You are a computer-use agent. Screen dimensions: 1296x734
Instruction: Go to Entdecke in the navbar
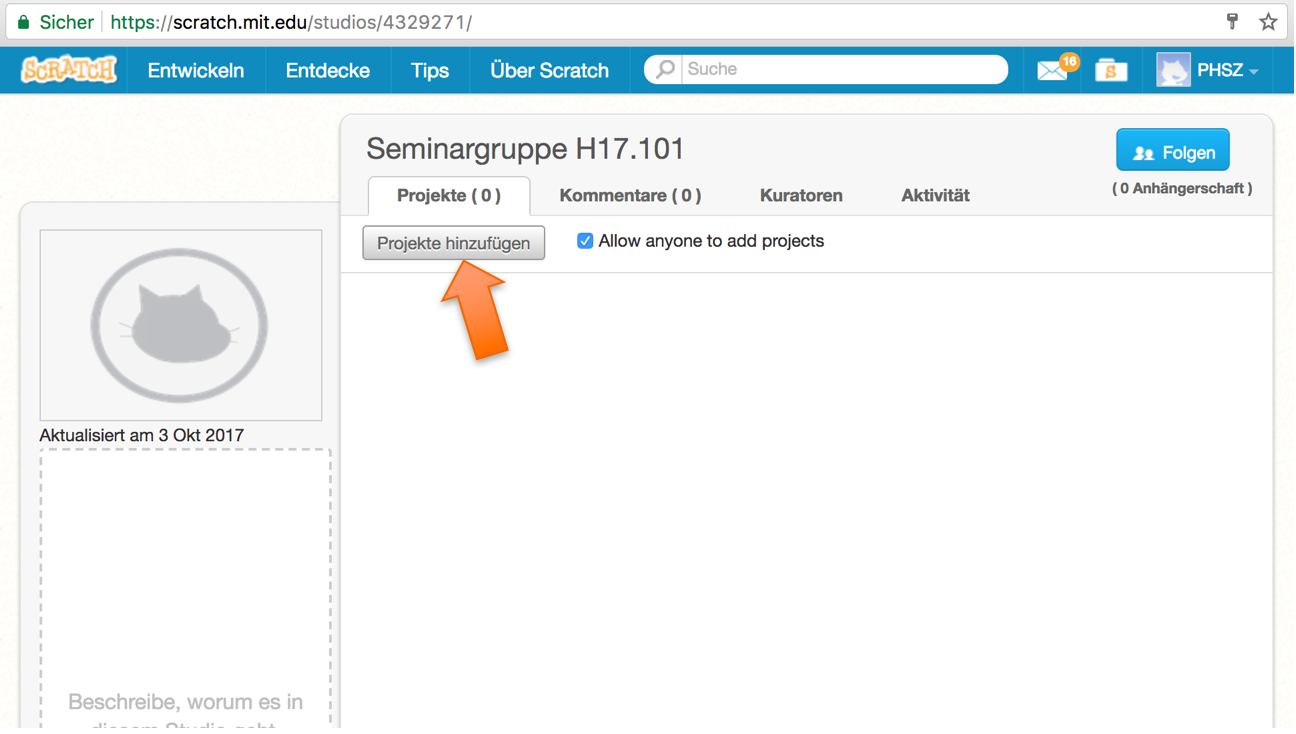click(x=327, y=71)
